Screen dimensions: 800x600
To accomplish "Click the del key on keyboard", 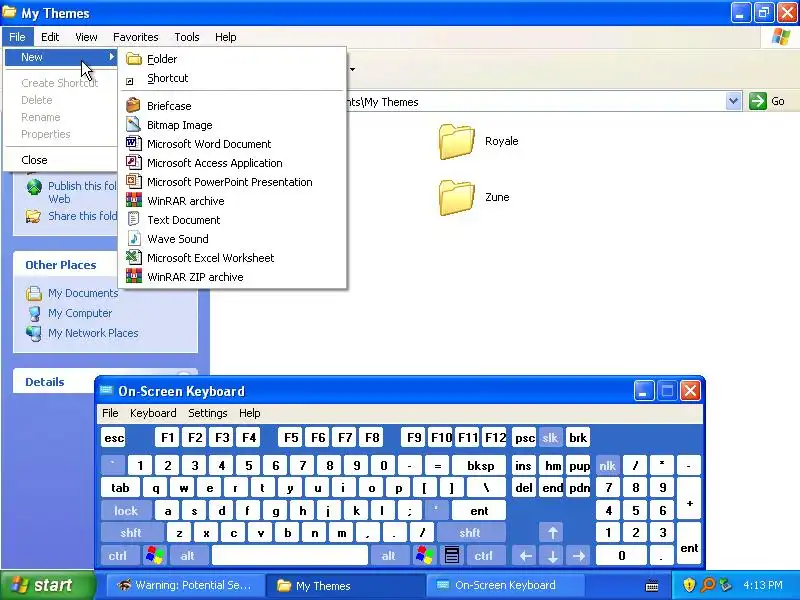I will click(x=524, y=488).
